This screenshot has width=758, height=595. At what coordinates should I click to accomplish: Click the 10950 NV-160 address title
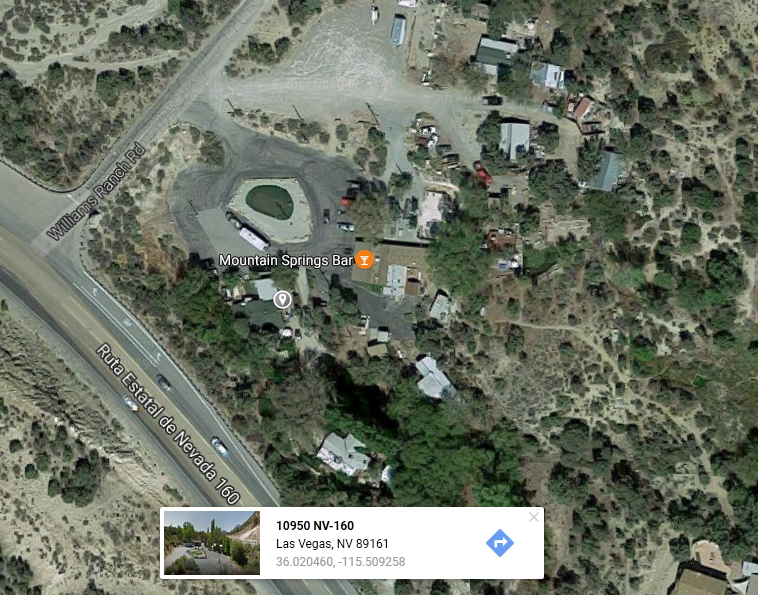tap(315, 525)
